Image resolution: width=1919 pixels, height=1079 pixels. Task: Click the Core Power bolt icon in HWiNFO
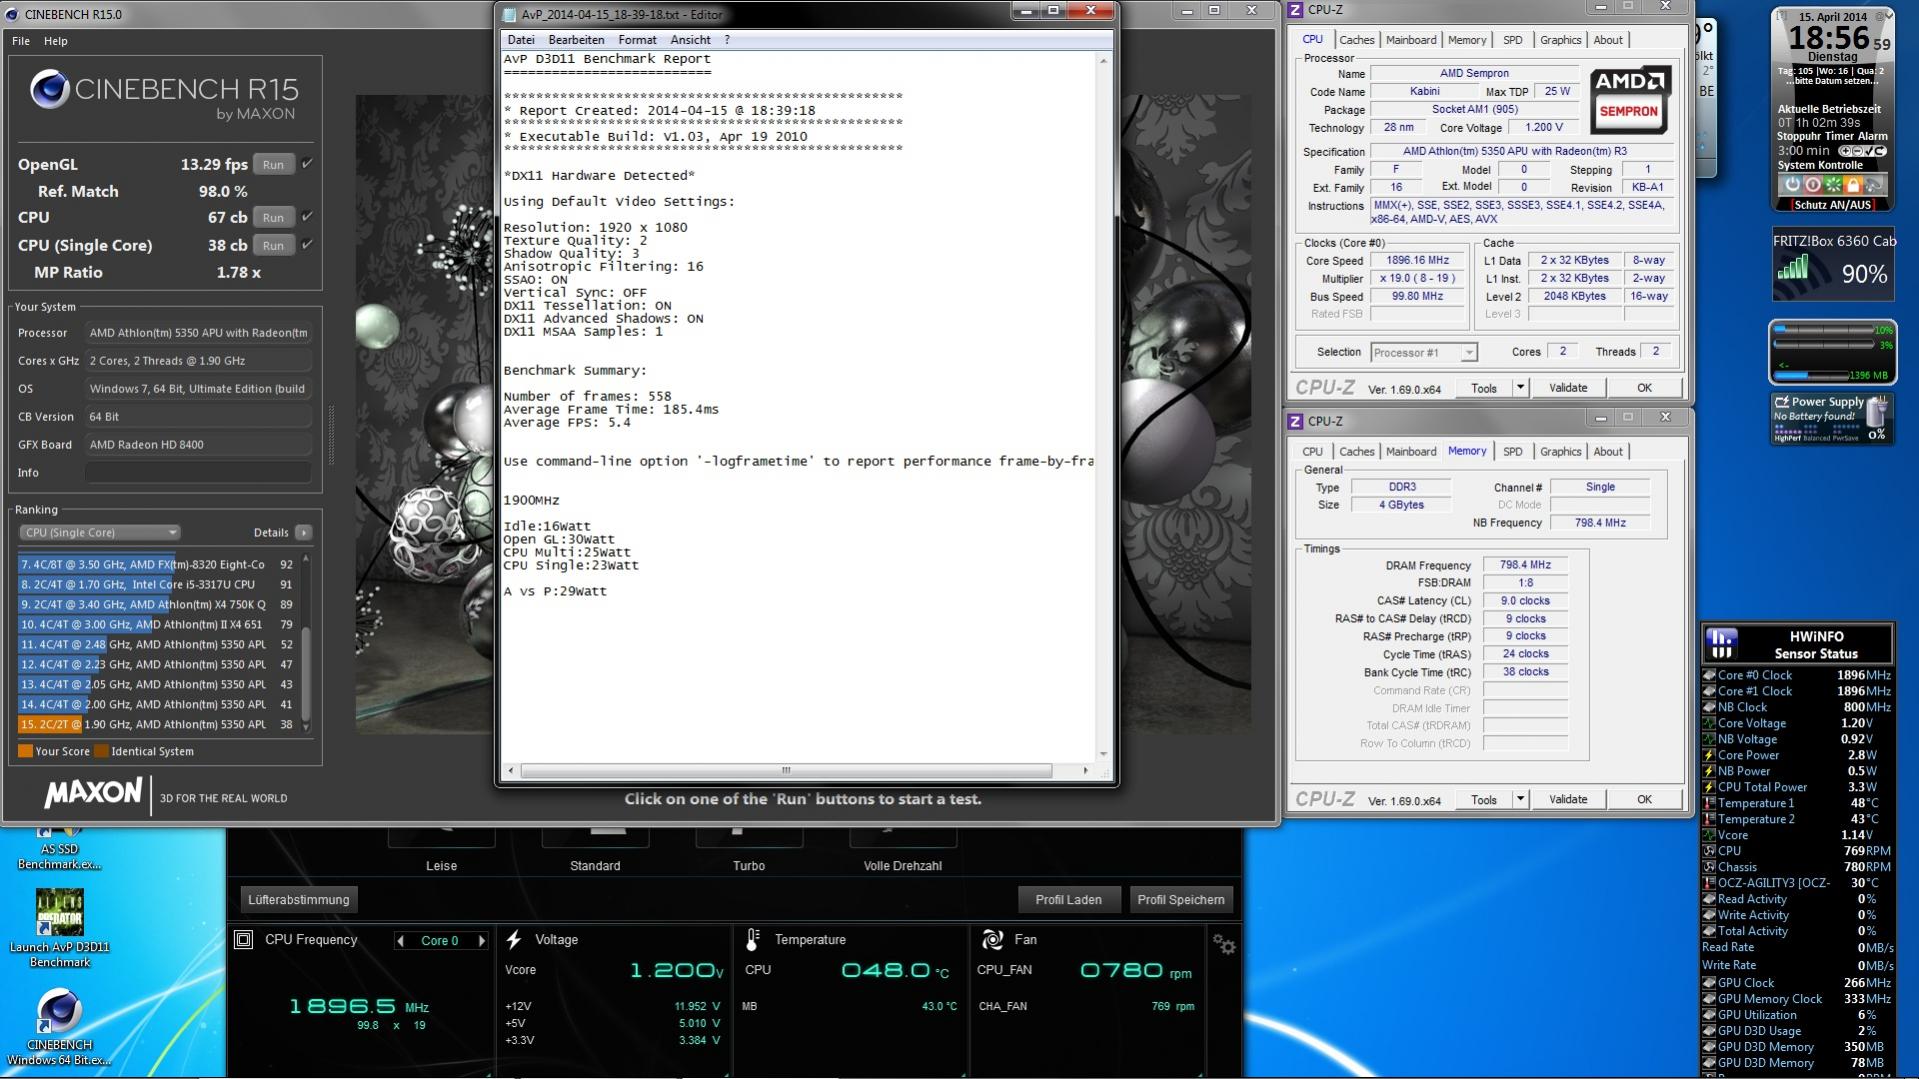[1709, 755]
